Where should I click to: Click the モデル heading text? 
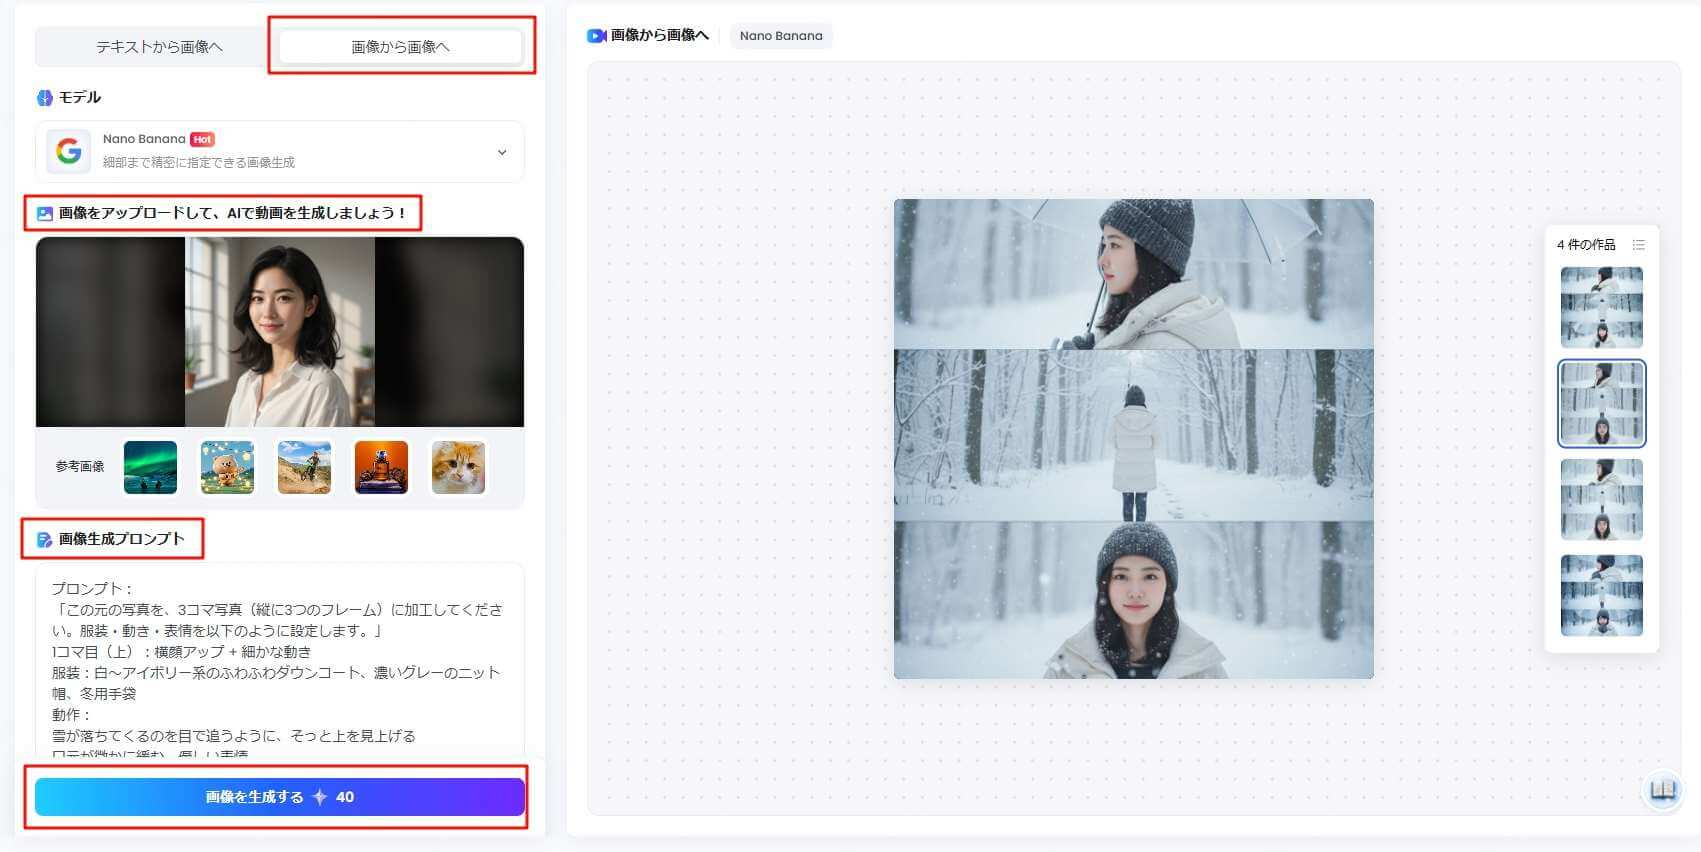80,97
